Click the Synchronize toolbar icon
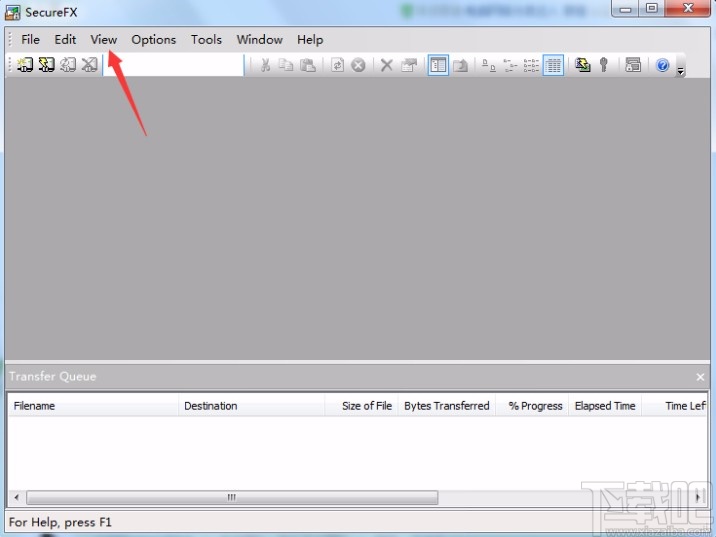 click(x=582, y=65)
